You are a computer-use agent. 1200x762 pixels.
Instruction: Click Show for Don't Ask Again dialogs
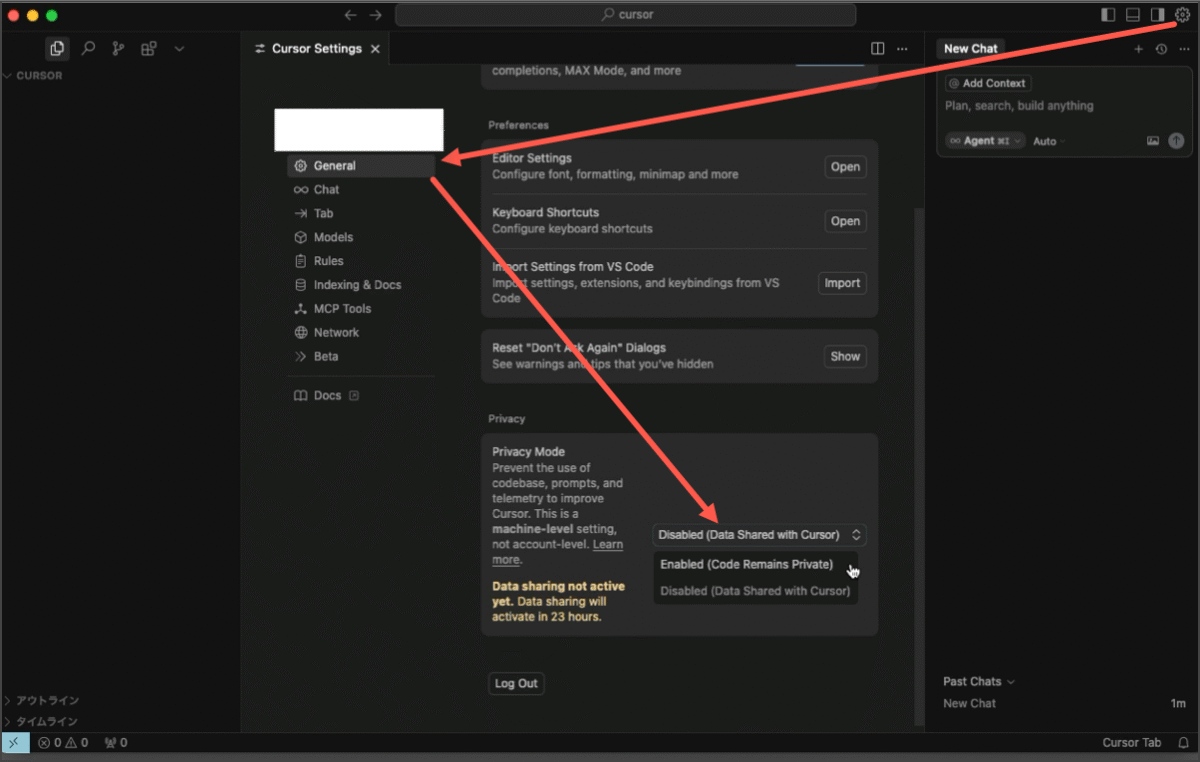[845, 356]
